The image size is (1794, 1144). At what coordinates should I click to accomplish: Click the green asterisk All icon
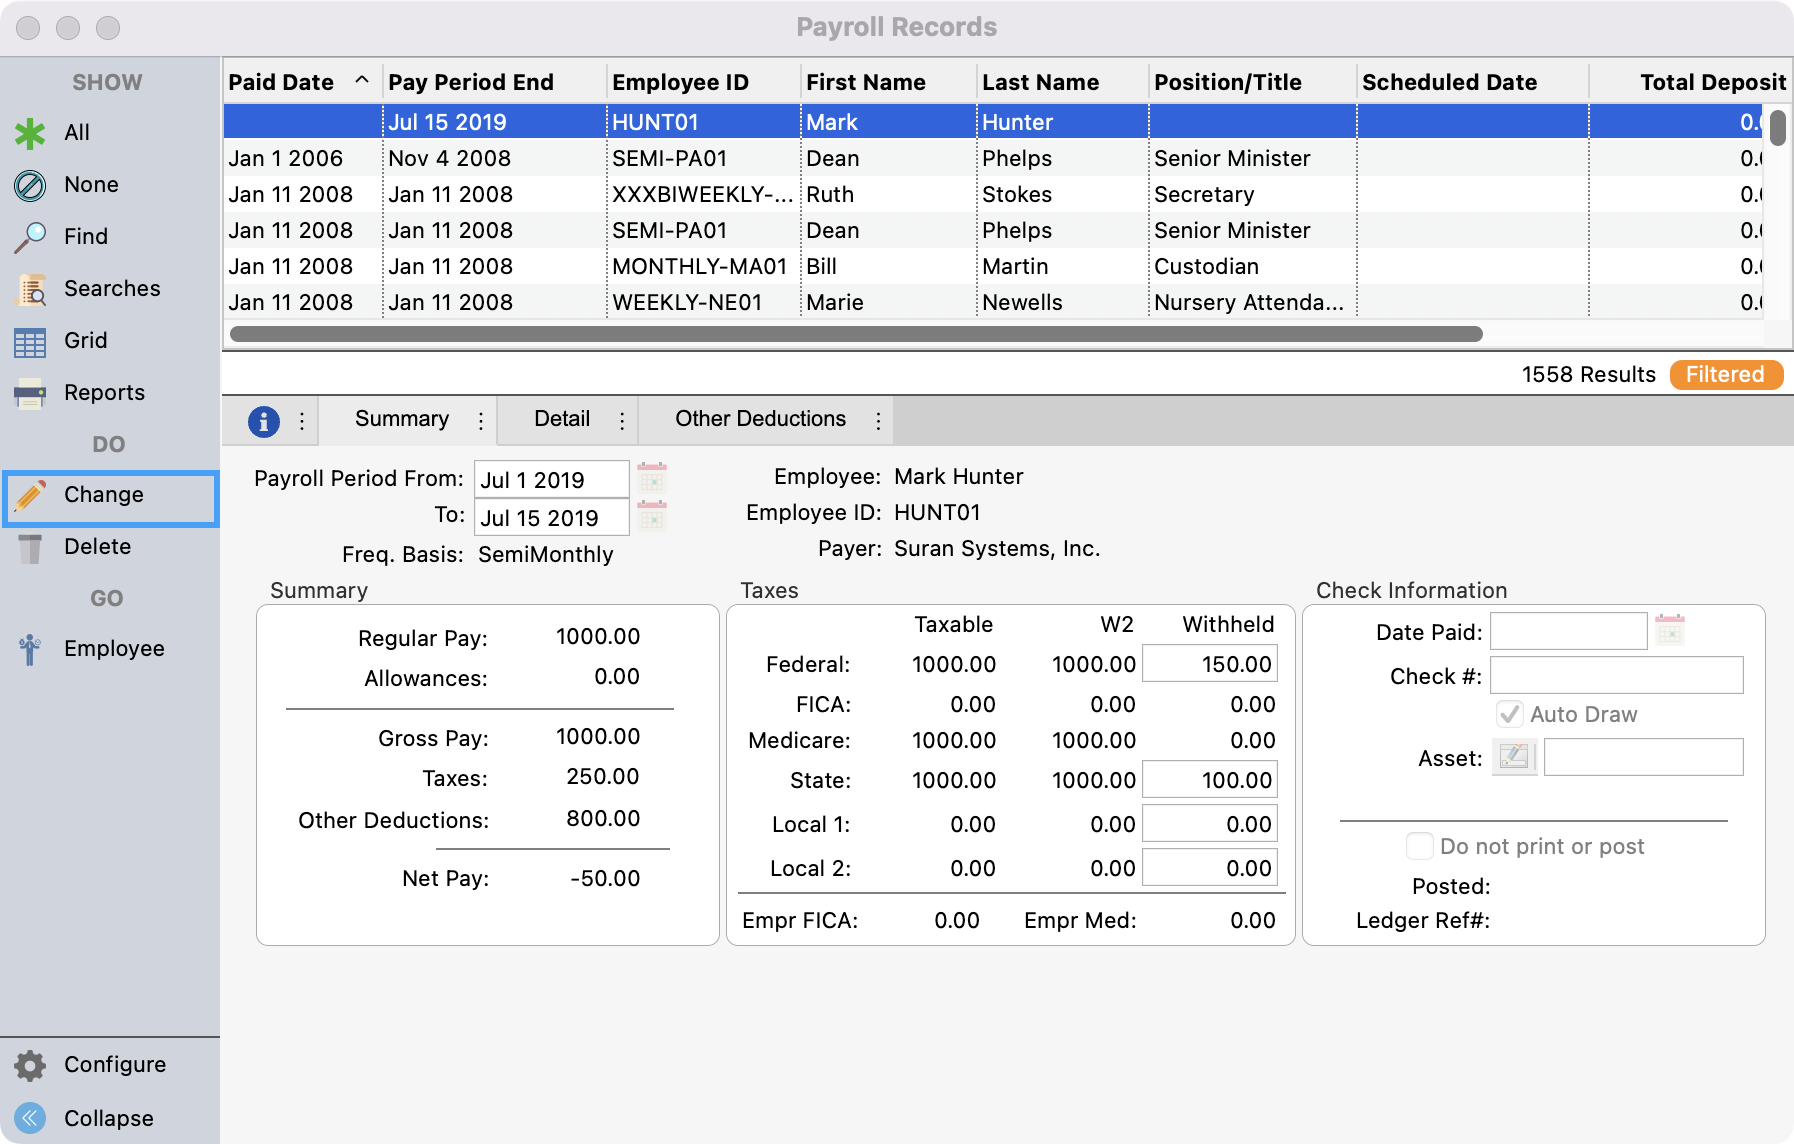coord(30,133)
